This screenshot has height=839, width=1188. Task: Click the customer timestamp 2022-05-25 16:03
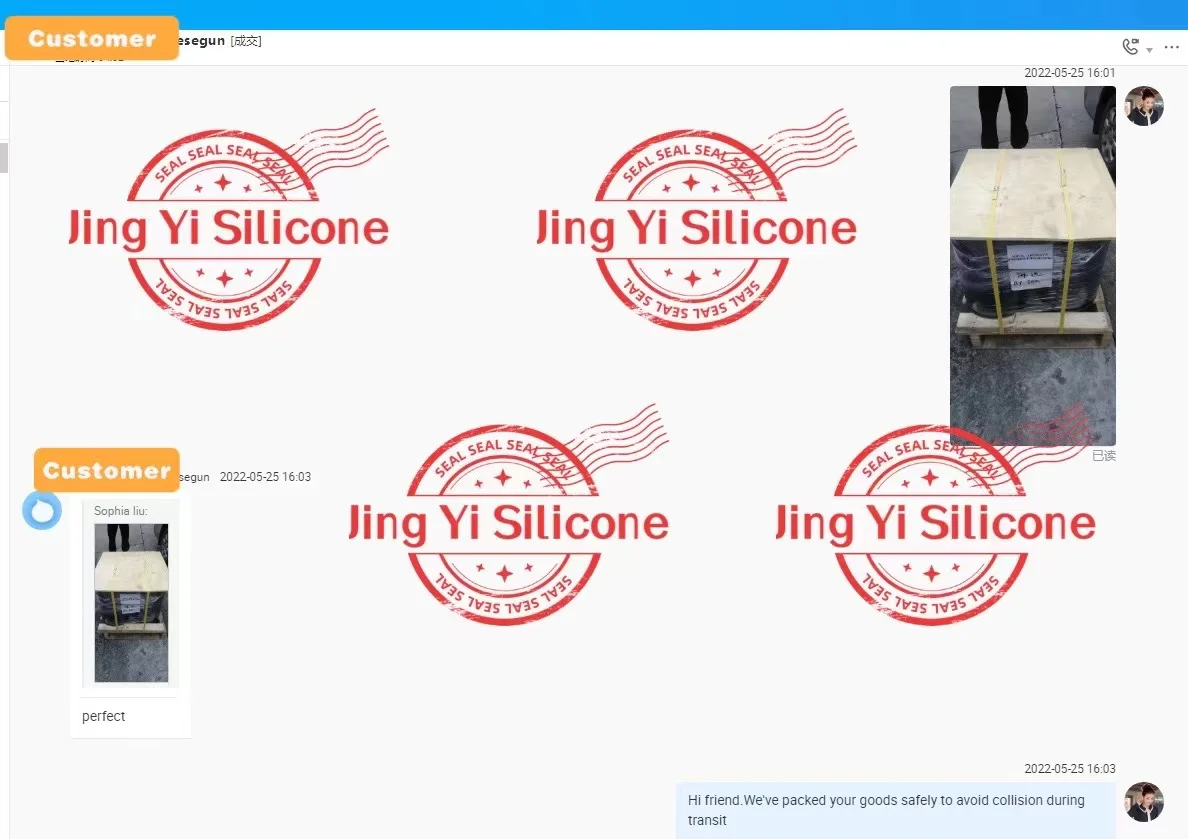[265, 477]
